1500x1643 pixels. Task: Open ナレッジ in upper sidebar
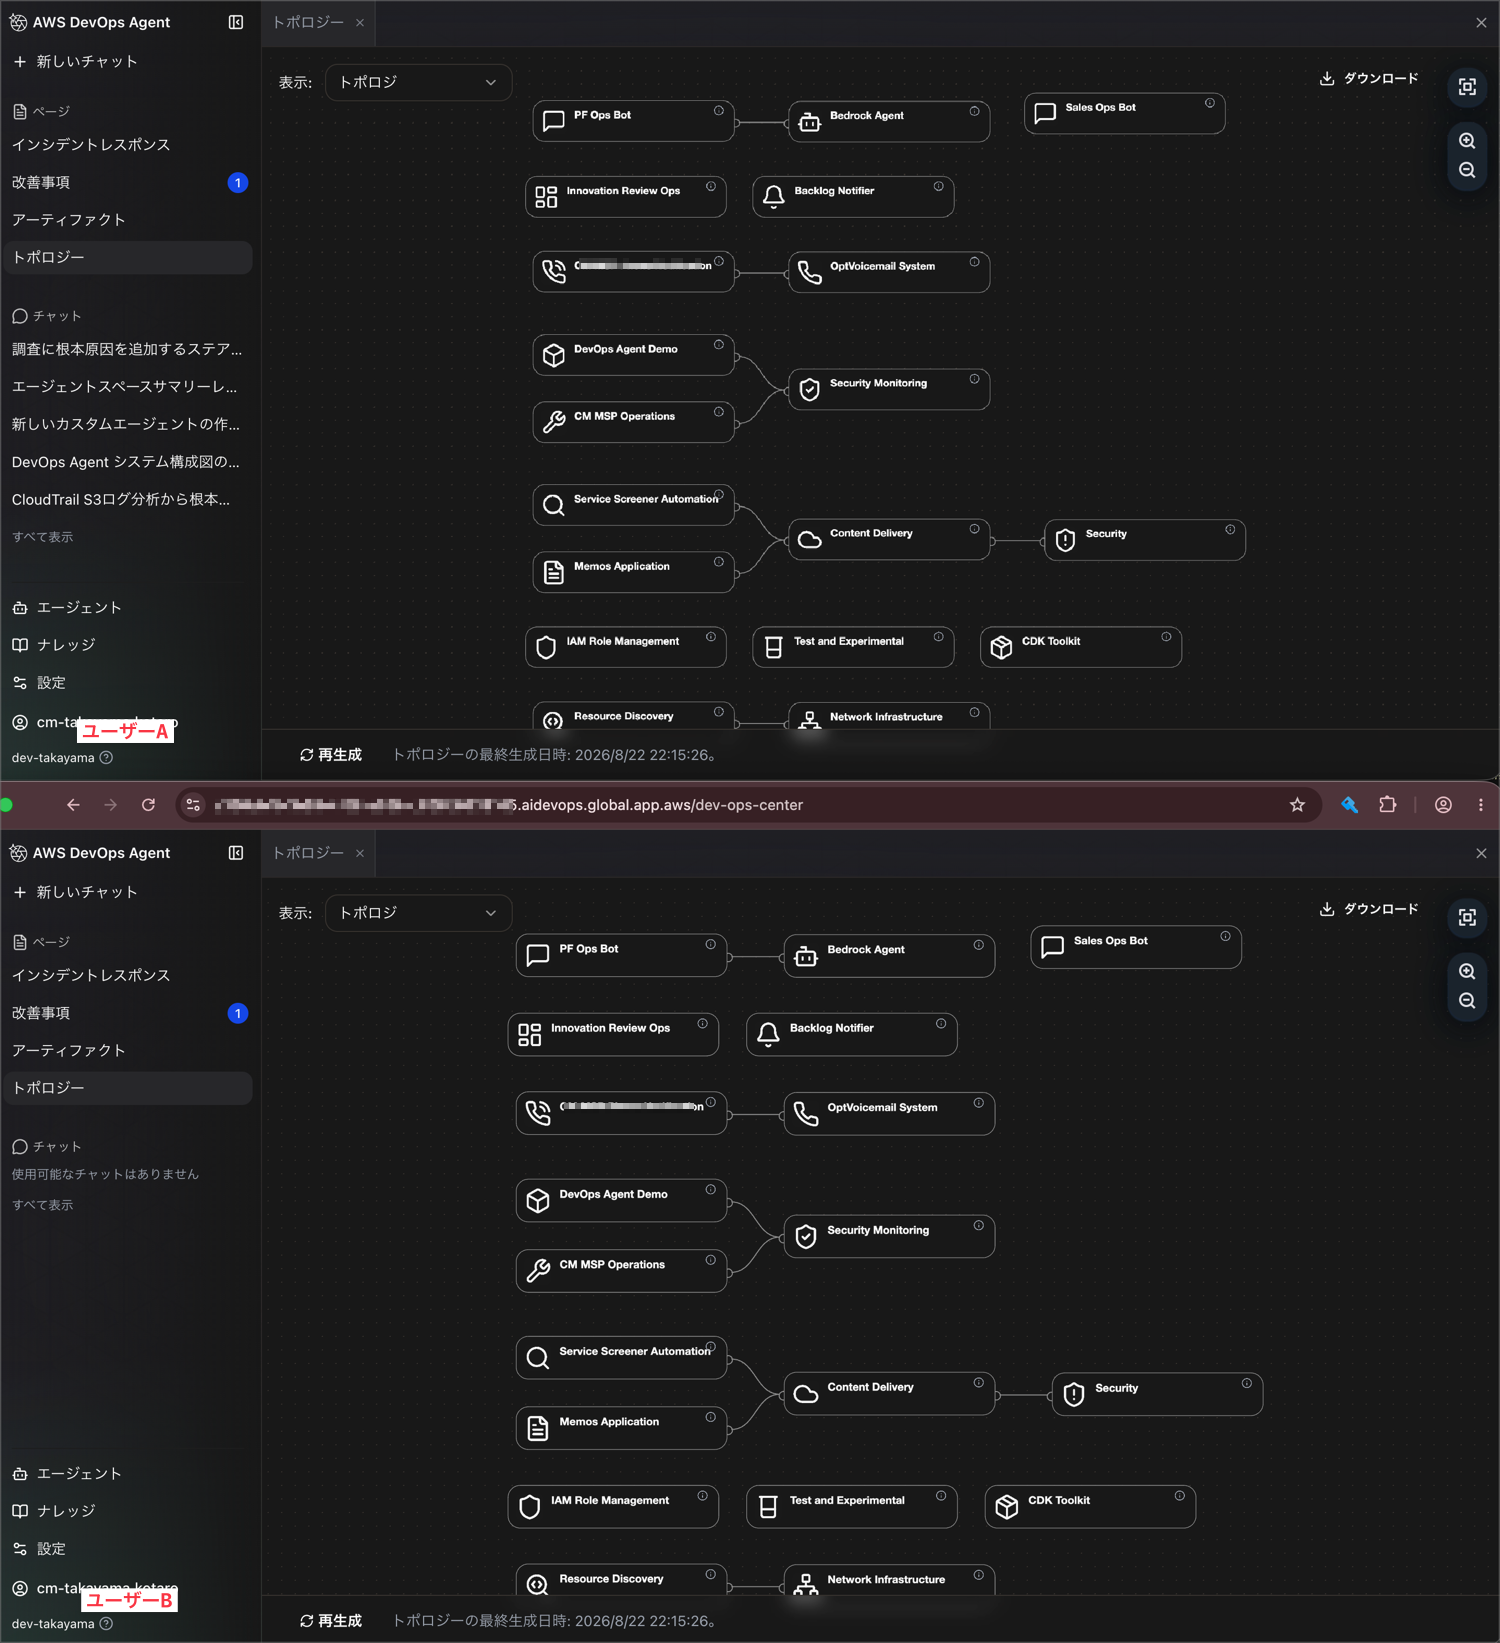[x=54, y=645]
